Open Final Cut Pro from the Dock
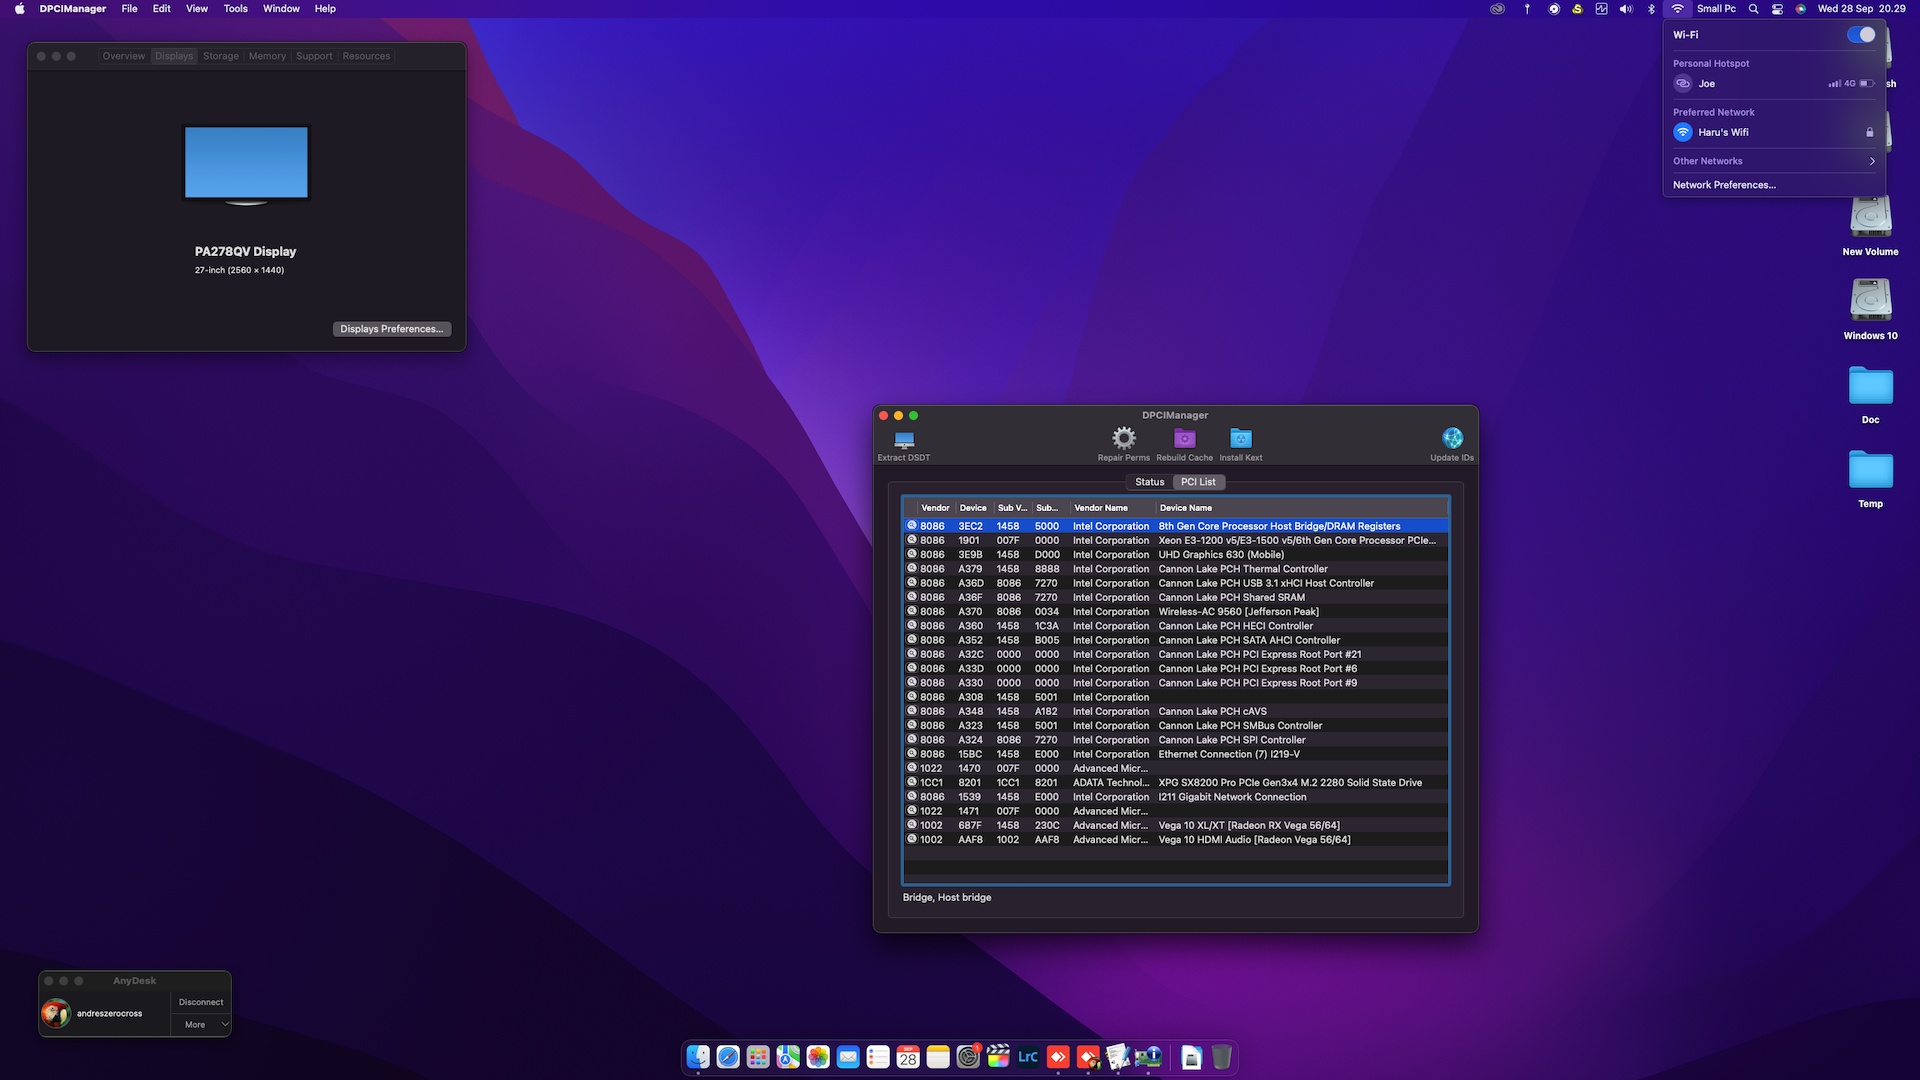 [x=998, y=1057]
